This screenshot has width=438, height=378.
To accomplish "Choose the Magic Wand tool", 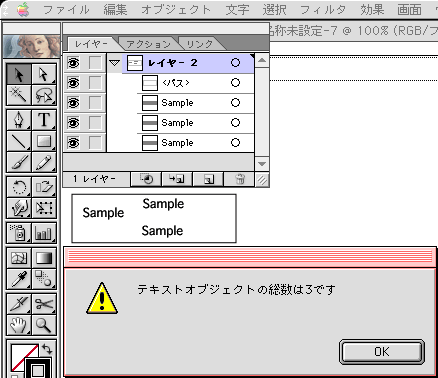I will (19, 95).
